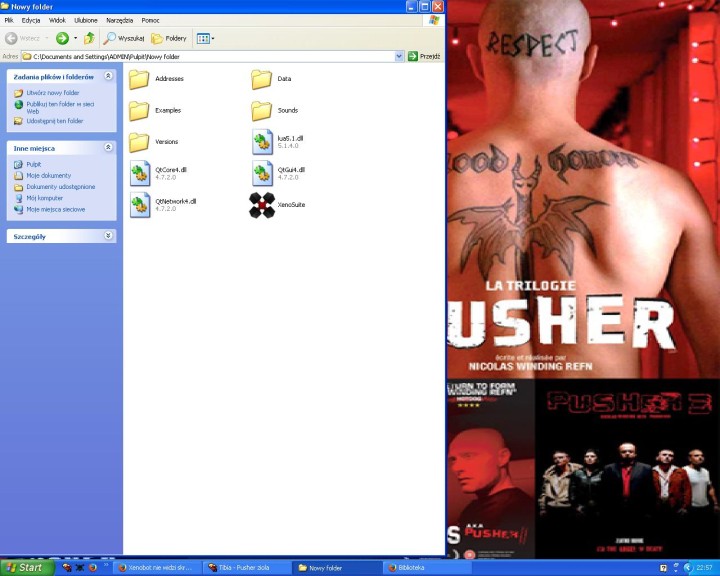Switch to Xenobot nie widzi taskbar window
720x576 pixels.
156,568
